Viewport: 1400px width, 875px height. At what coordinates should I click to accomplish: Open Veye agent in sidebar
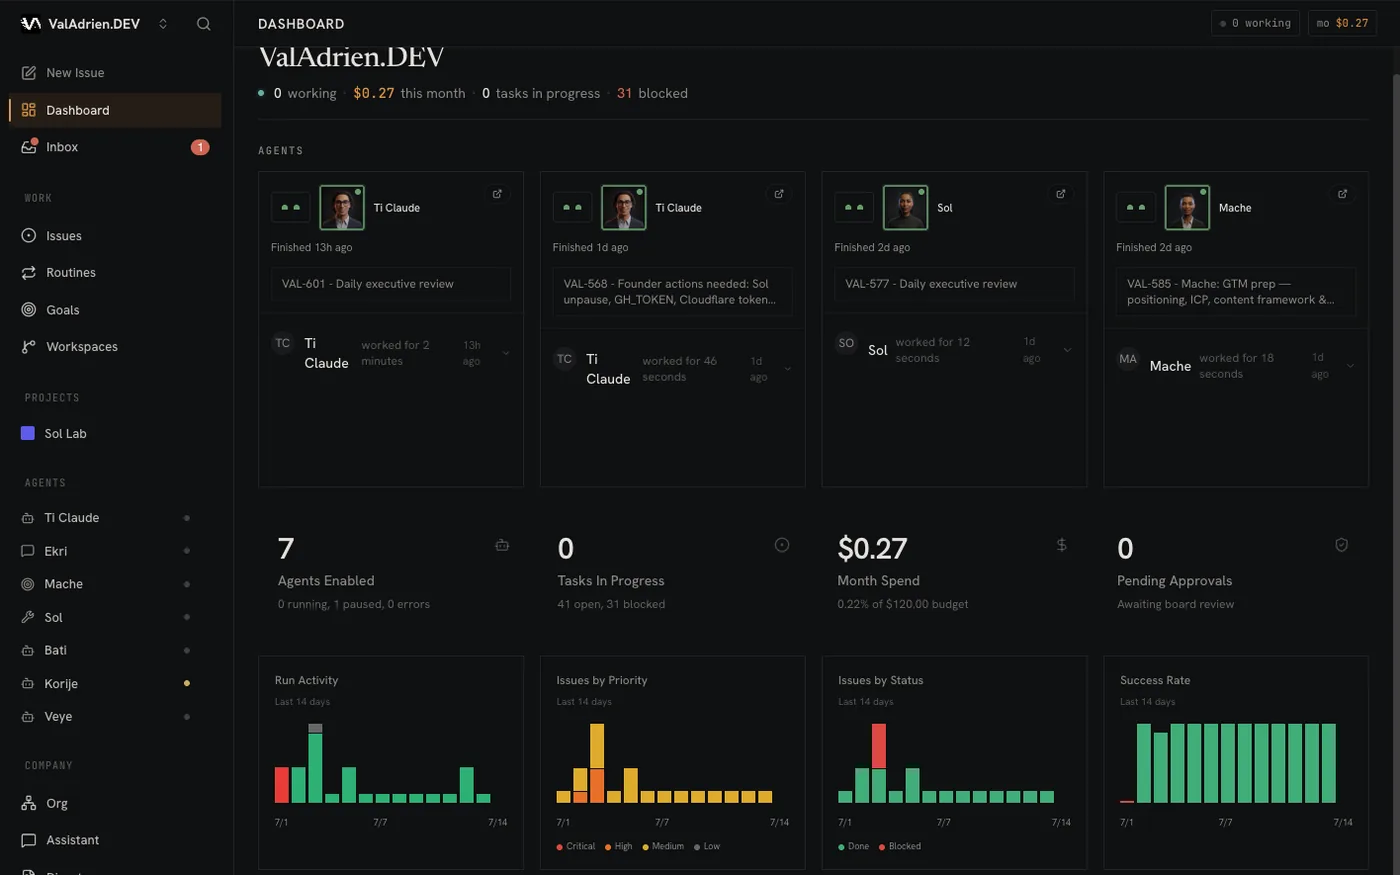[x=115, y=717]
